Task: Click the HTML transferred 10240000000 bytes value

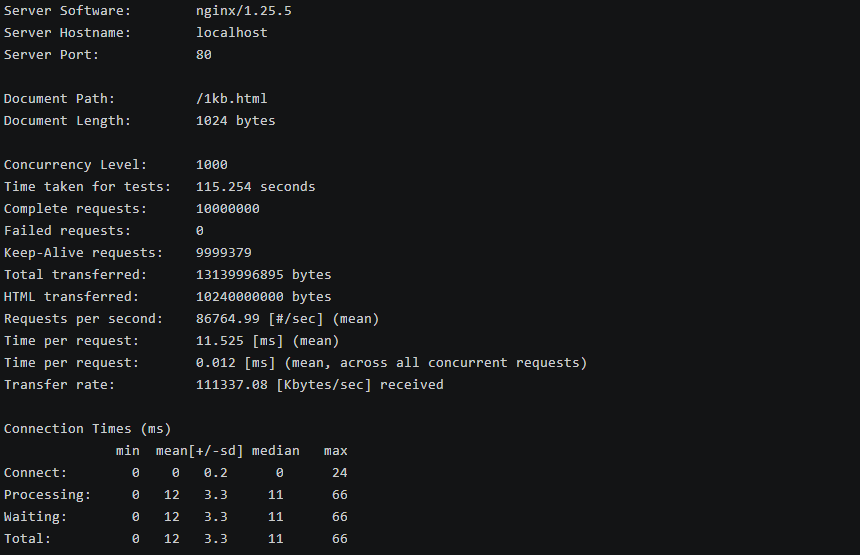Action: tap(263, 296)
